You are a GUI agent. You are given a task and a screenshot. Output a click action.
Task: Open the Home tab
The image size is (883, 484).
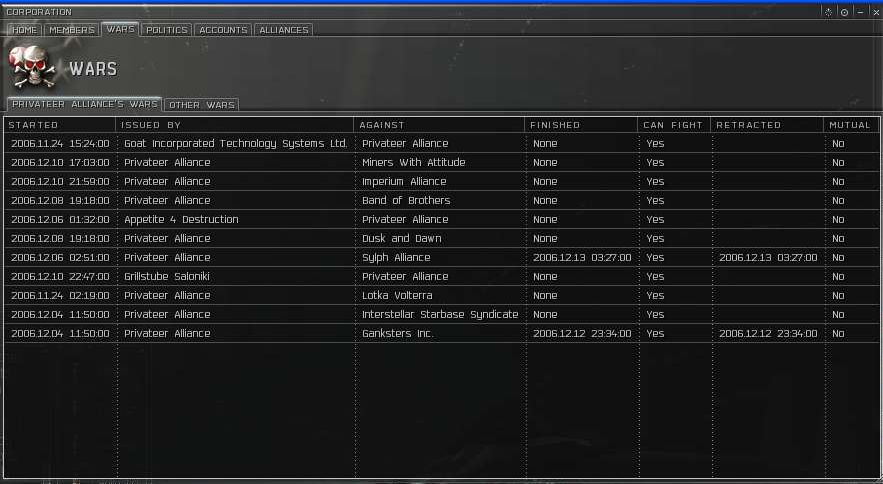click(24, 30)
